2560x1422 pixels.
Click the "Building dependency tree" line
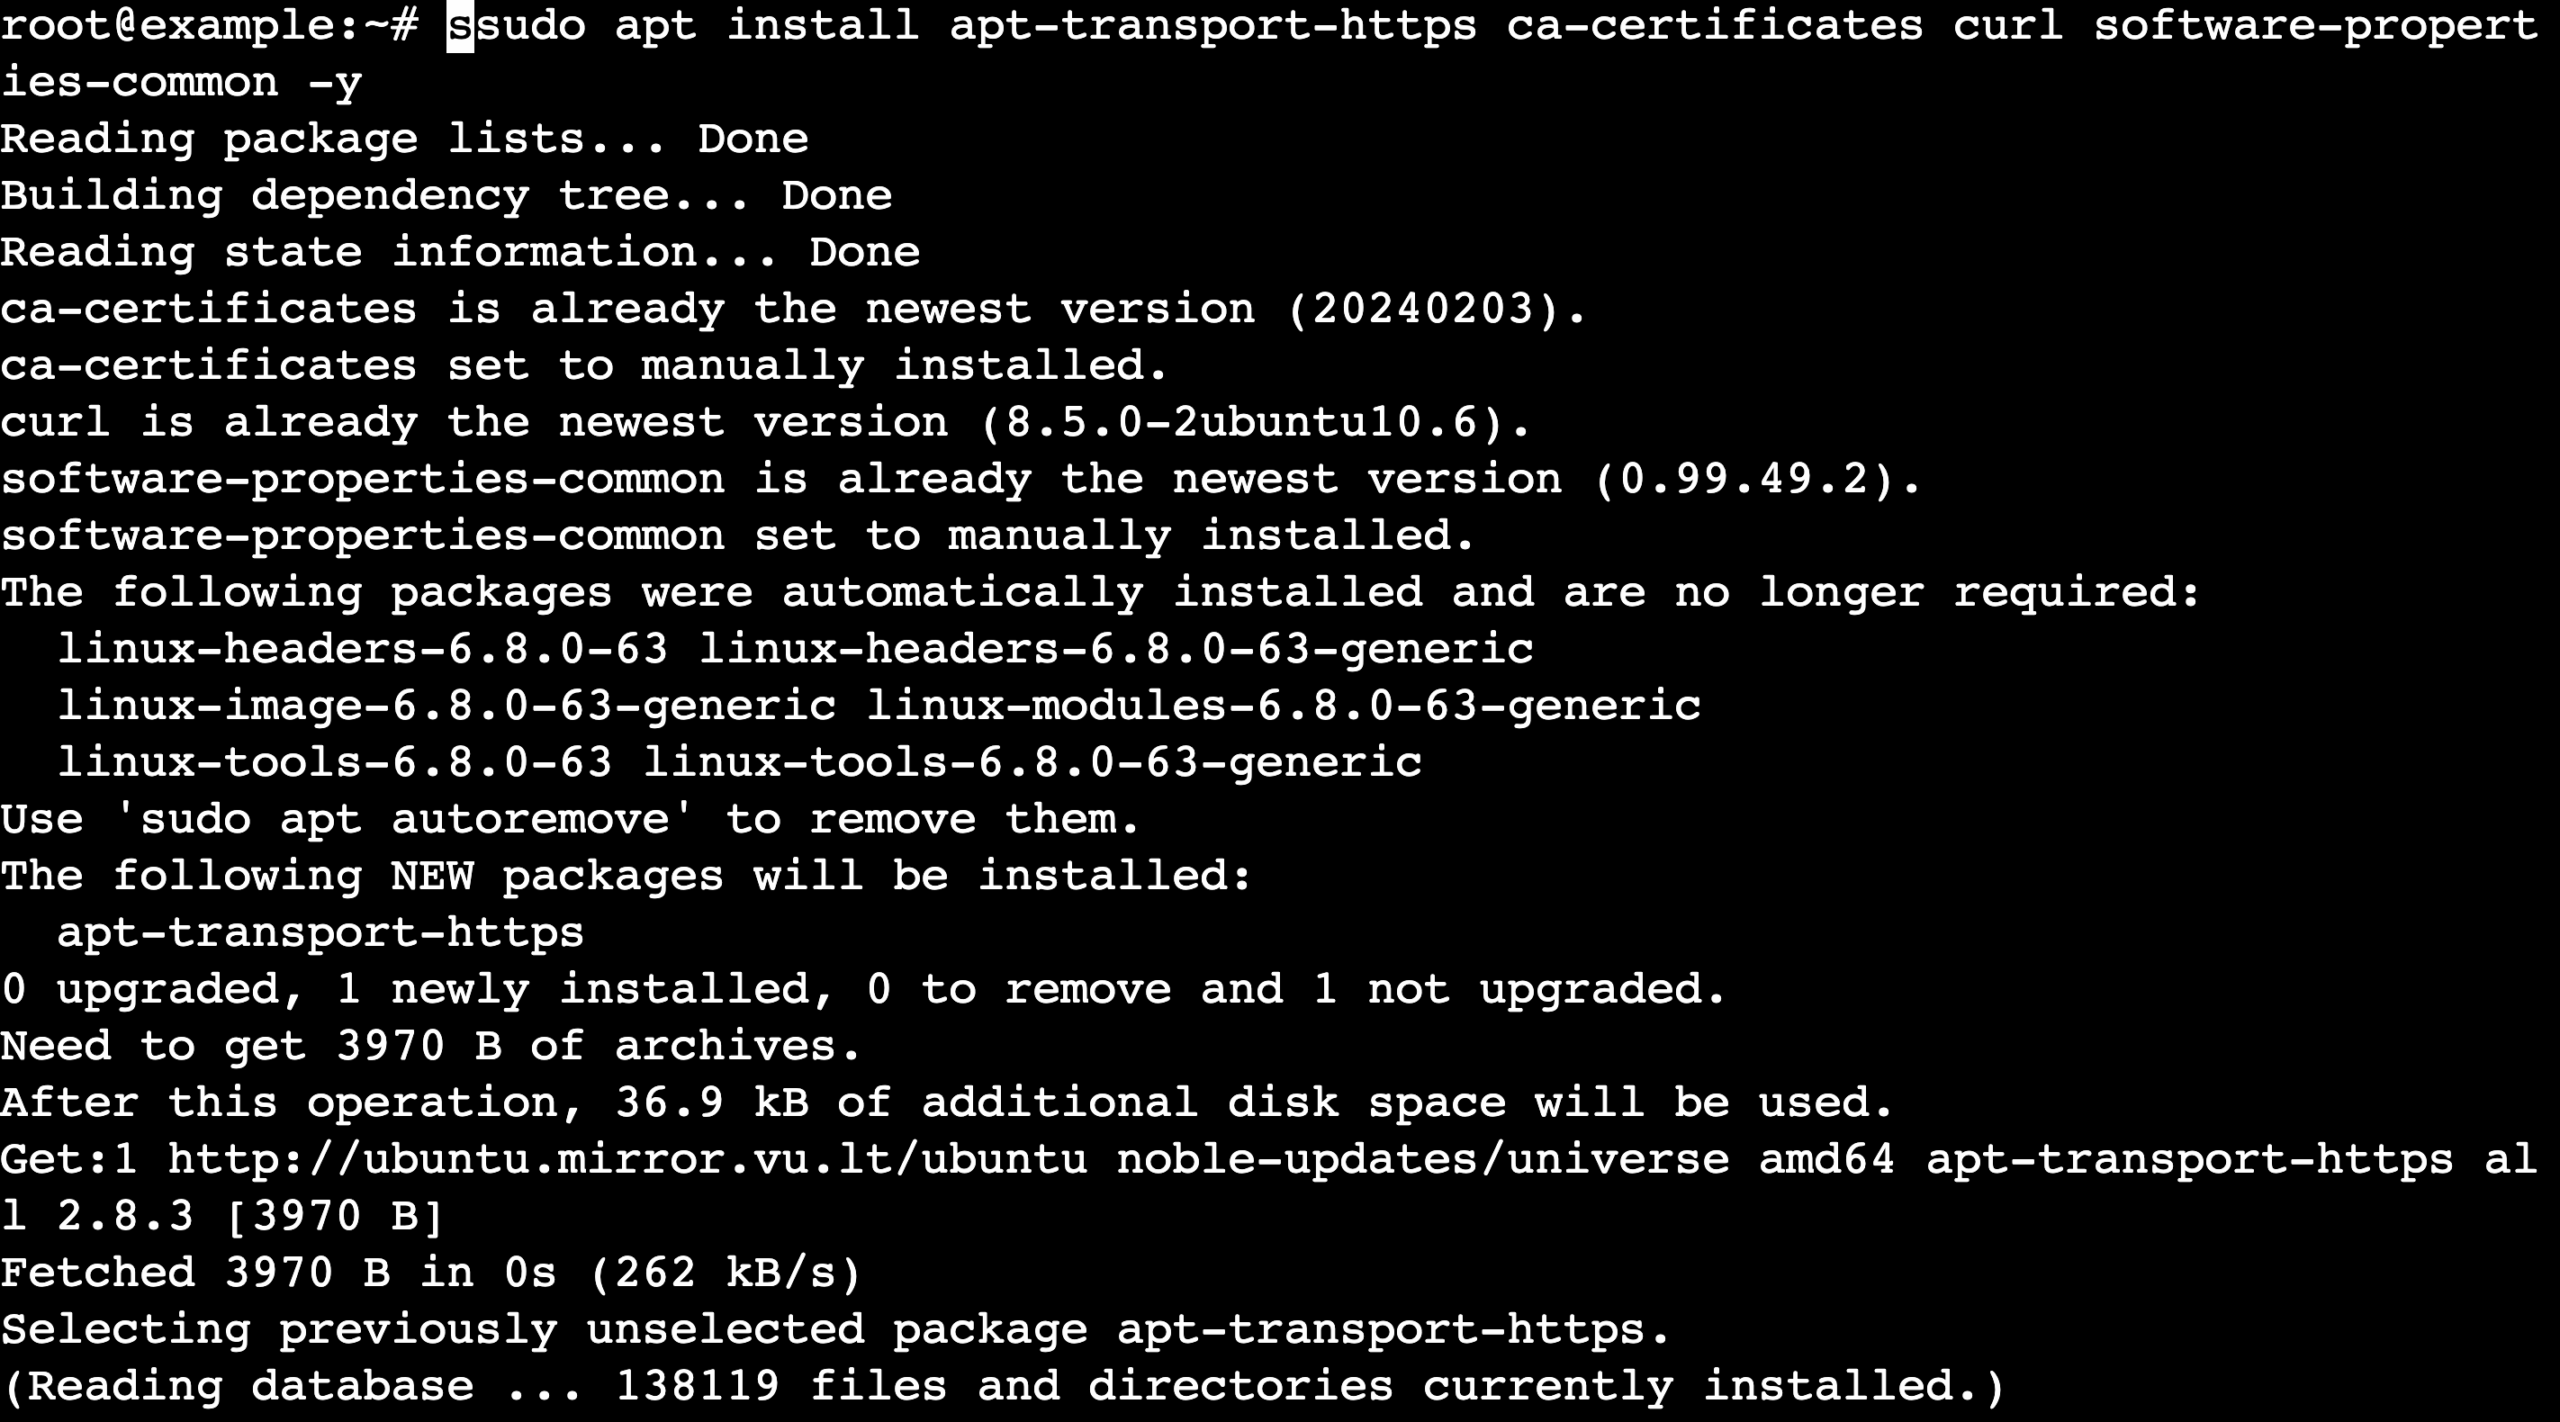pos(446,196)
